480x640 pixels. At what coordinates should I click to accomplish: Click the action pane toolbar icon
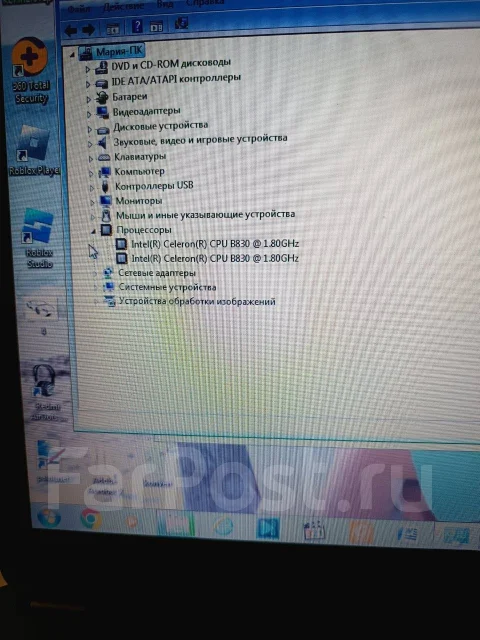pos(156,27)
